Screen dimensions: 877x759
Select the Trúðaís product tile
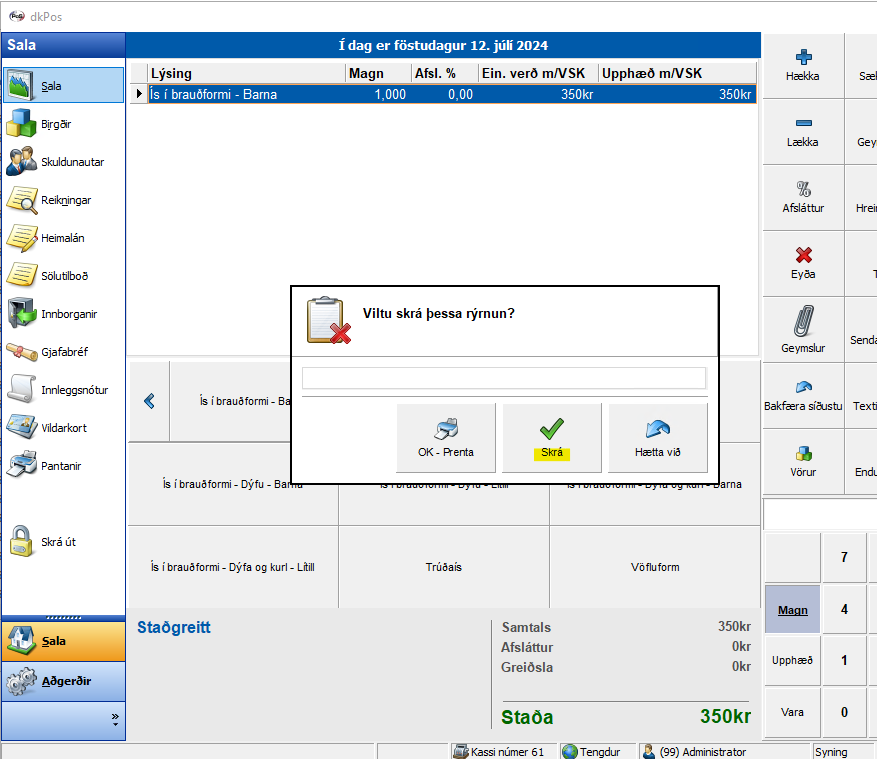click(443, 567)
